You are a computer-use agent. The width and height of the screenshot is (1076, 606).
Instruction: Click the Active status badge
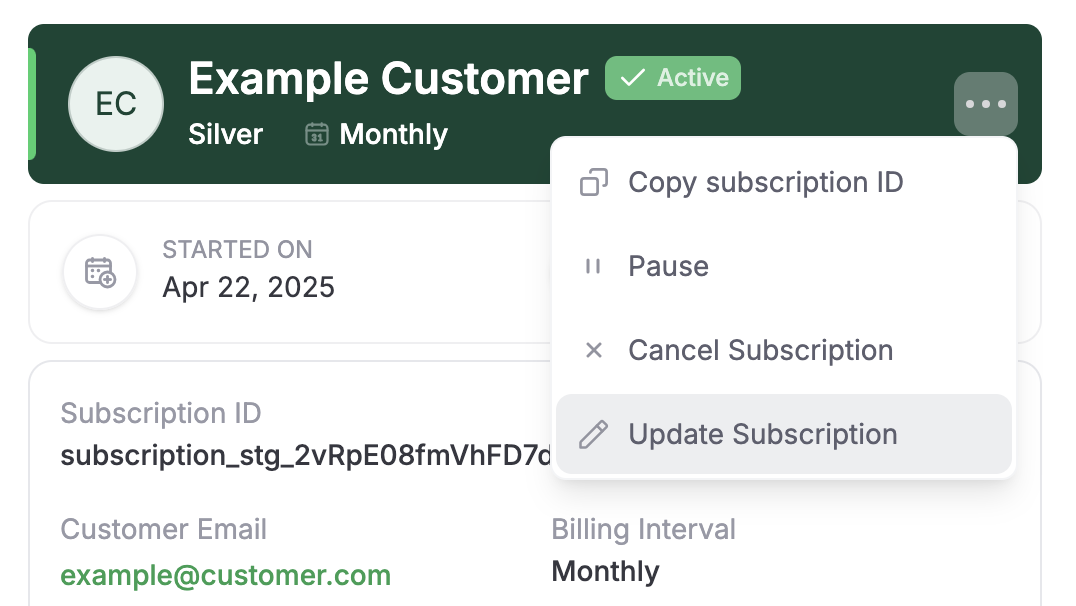[672, 78]
